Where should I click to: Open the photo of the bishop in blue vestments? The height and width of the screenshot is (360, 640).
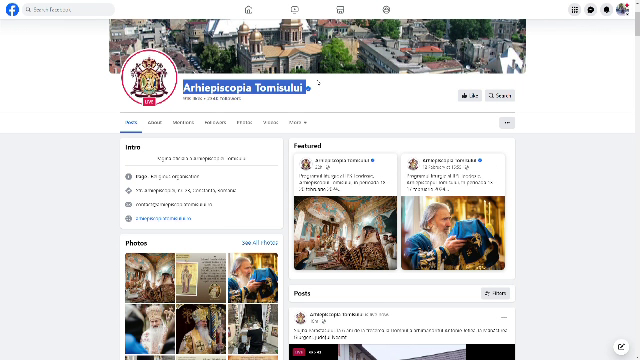pyautogui.click(x=253, y=278)
